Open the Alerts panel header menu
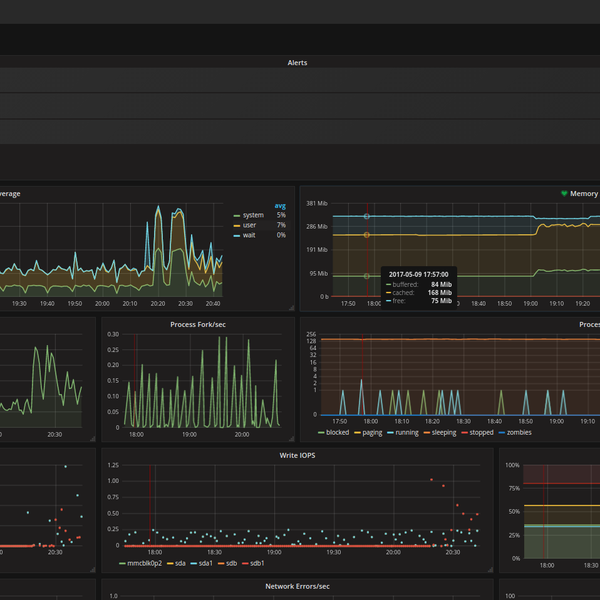 tap(297, 62)
